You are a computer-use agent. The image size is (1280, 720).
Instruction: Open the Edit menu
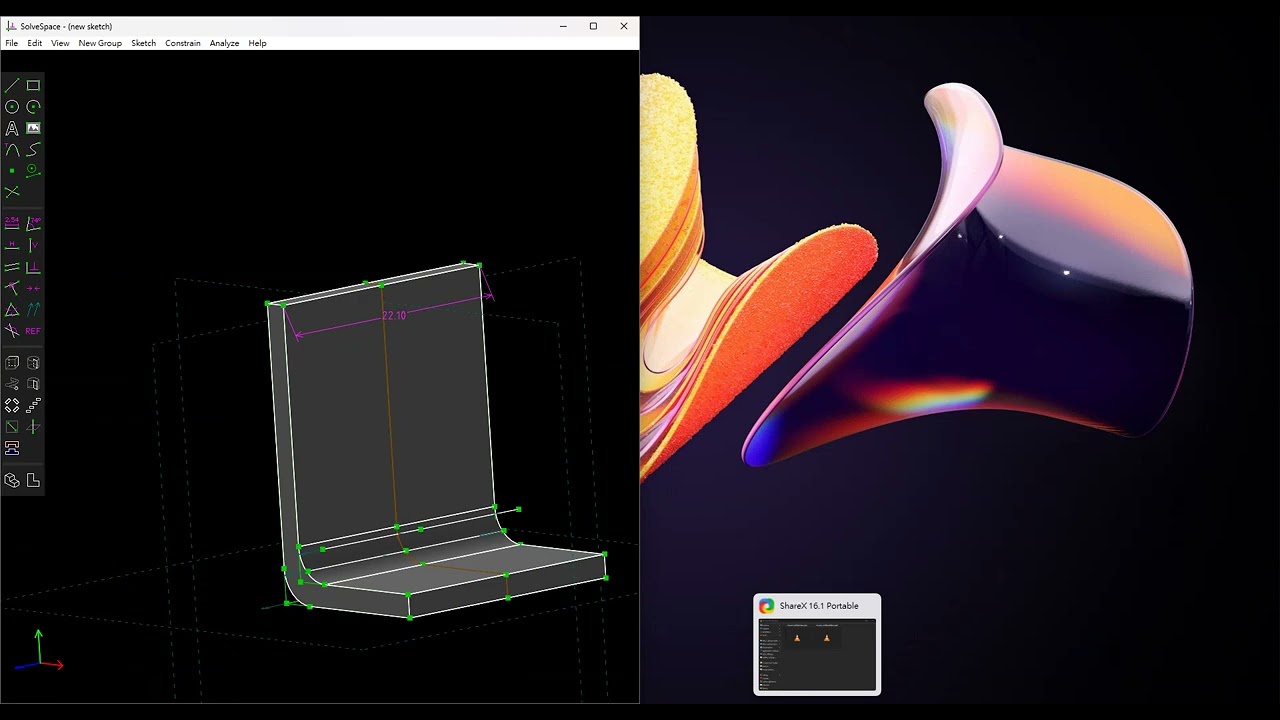(35, 43)
